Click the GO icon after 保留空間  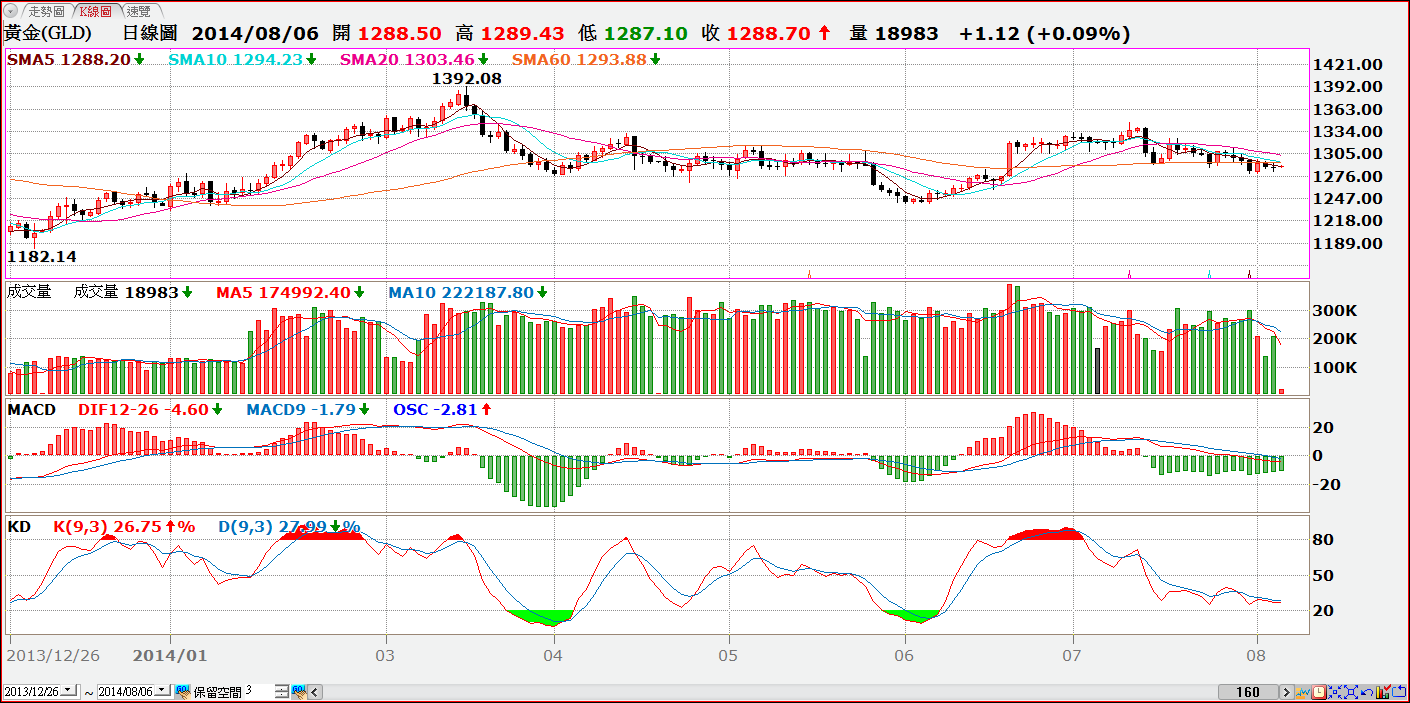pos(299,692)
